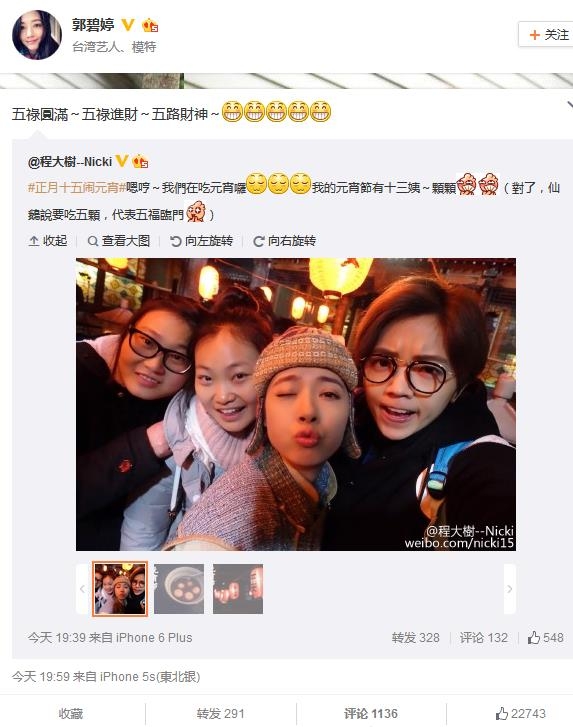Open the #正月十五闹元宵# hashtag topic
This screenshot has width=573, height=727.
(77, 188)
